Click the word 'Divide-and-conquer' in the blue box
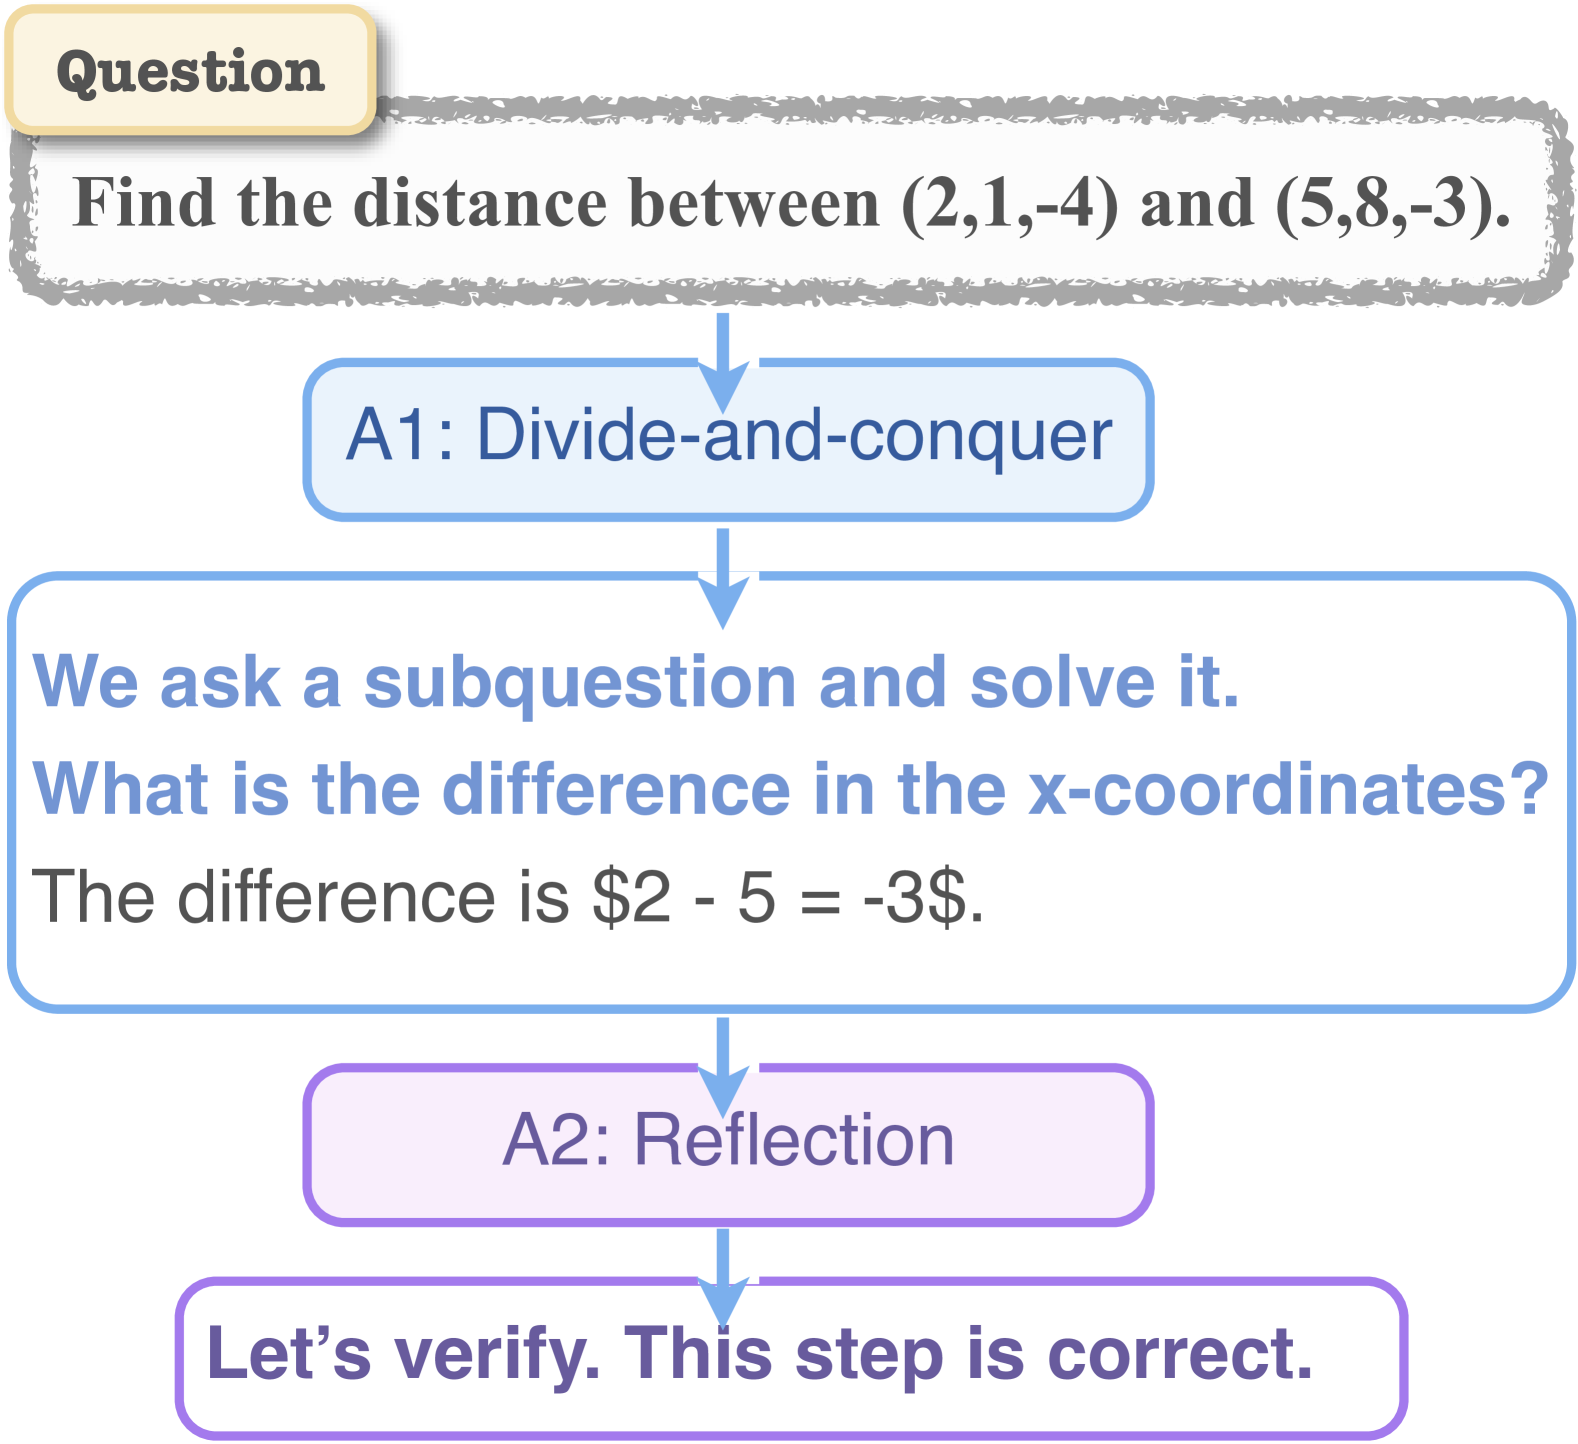 pos(794,435)
